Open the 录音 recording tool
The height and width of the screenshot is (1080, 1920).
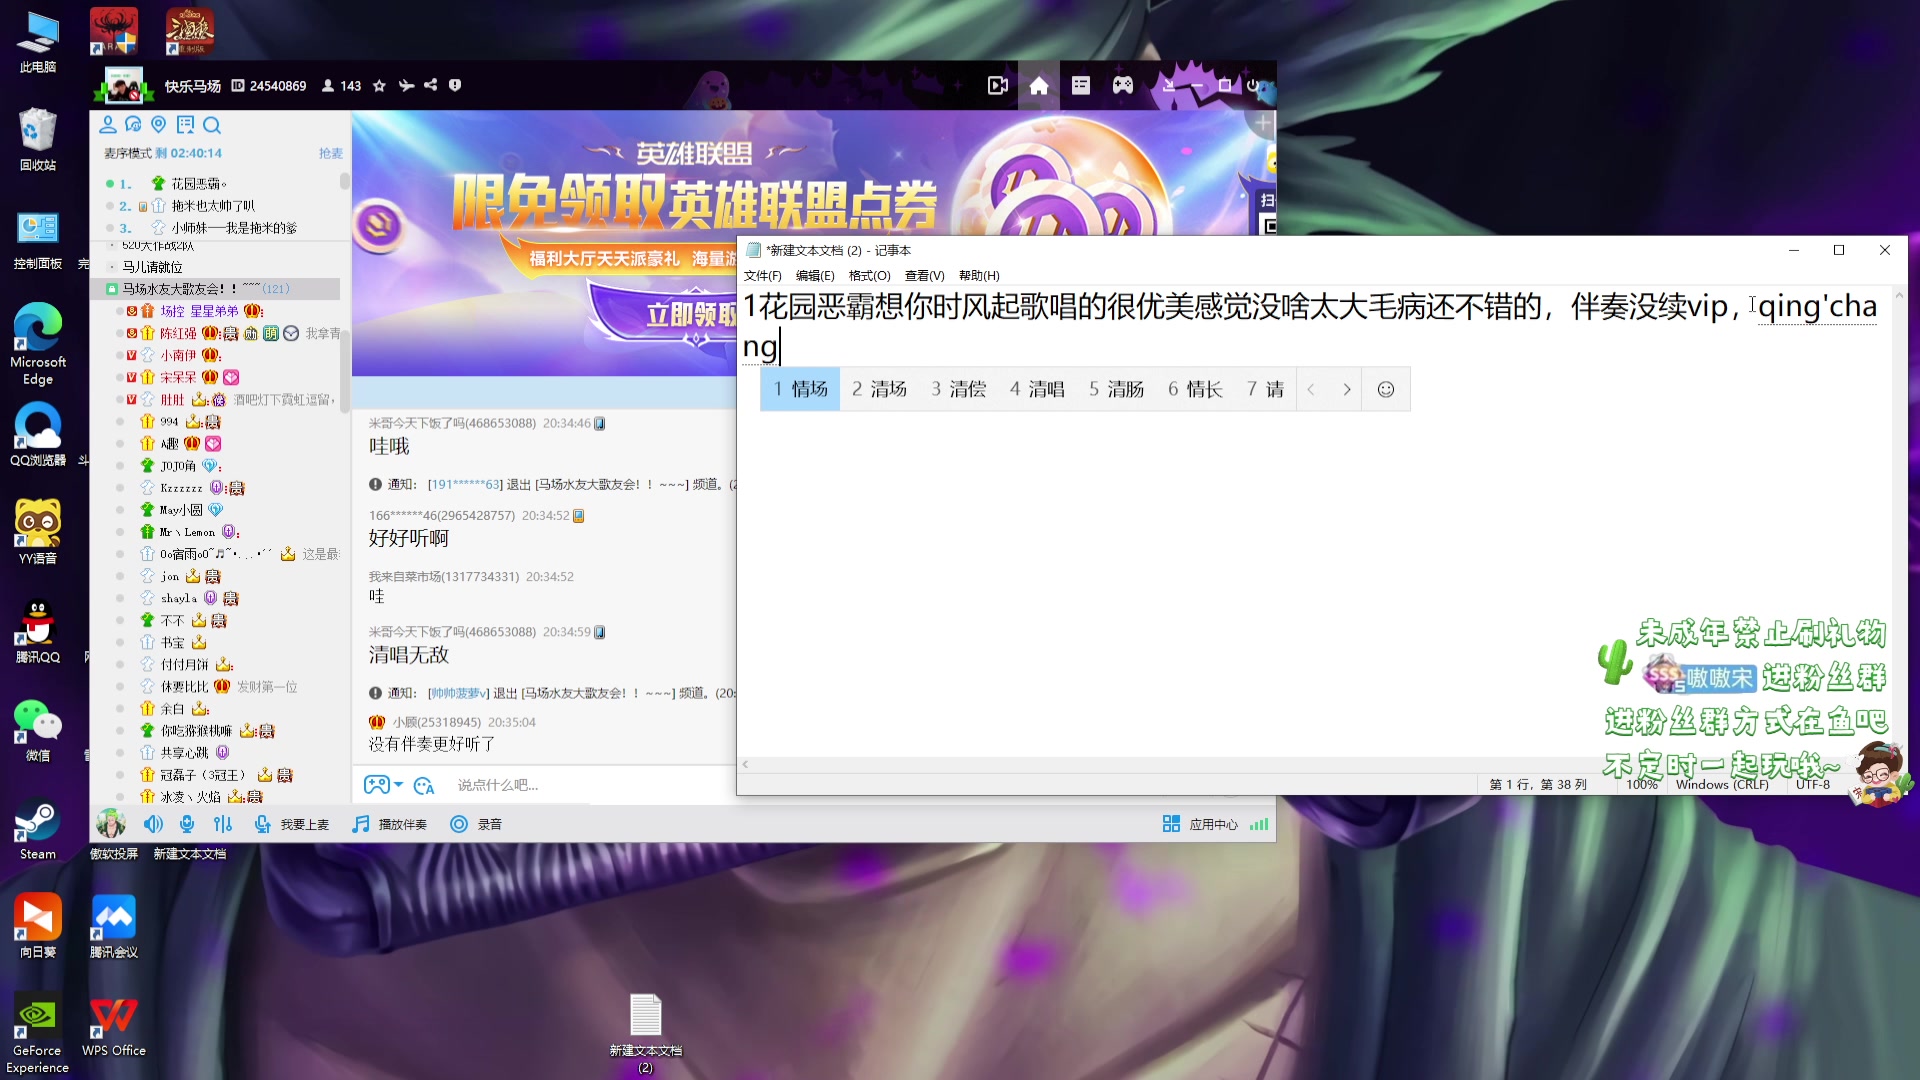(x=474, y=824)
